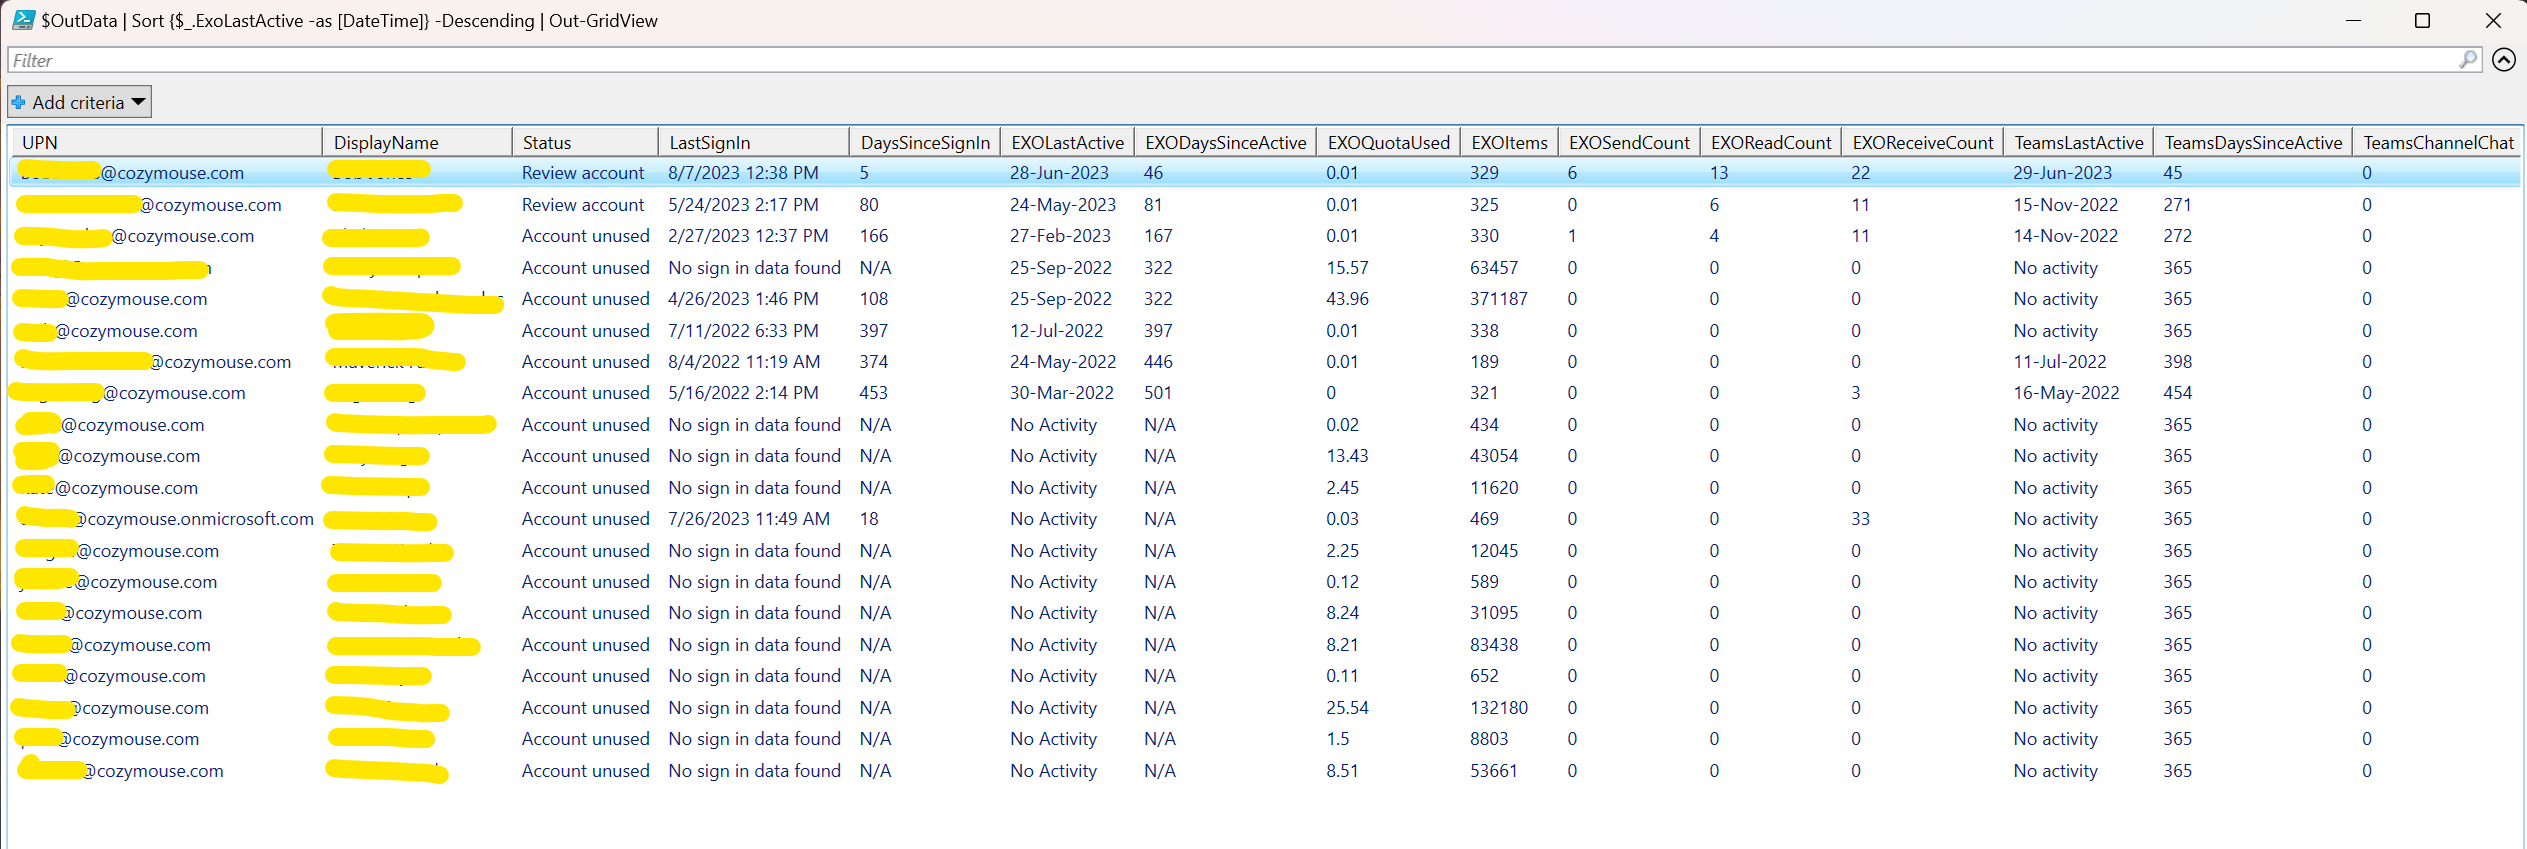Viewport: 2527px width, 849px height.
Task: Sort by the DaysSinceSignIn column header
Action: click(925, 142)
